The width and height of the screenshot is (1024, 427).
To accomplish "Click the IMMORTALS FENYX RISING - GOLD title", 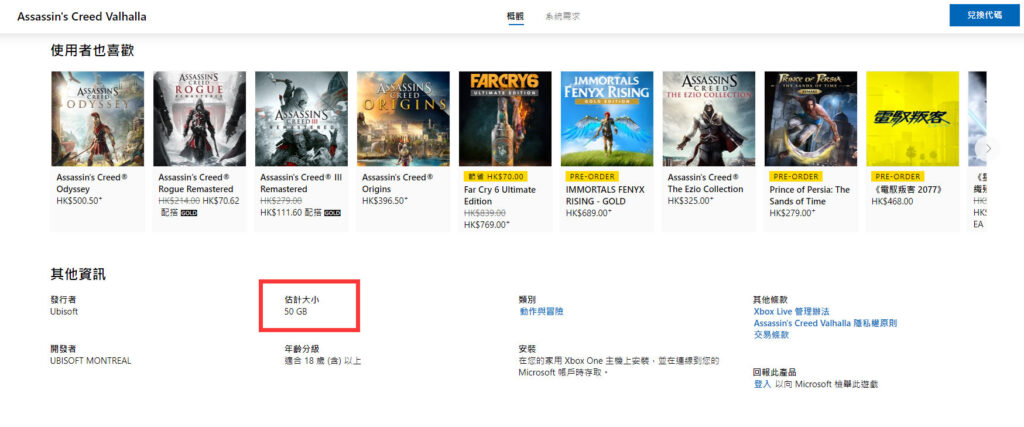I will [x=605, y=195].
